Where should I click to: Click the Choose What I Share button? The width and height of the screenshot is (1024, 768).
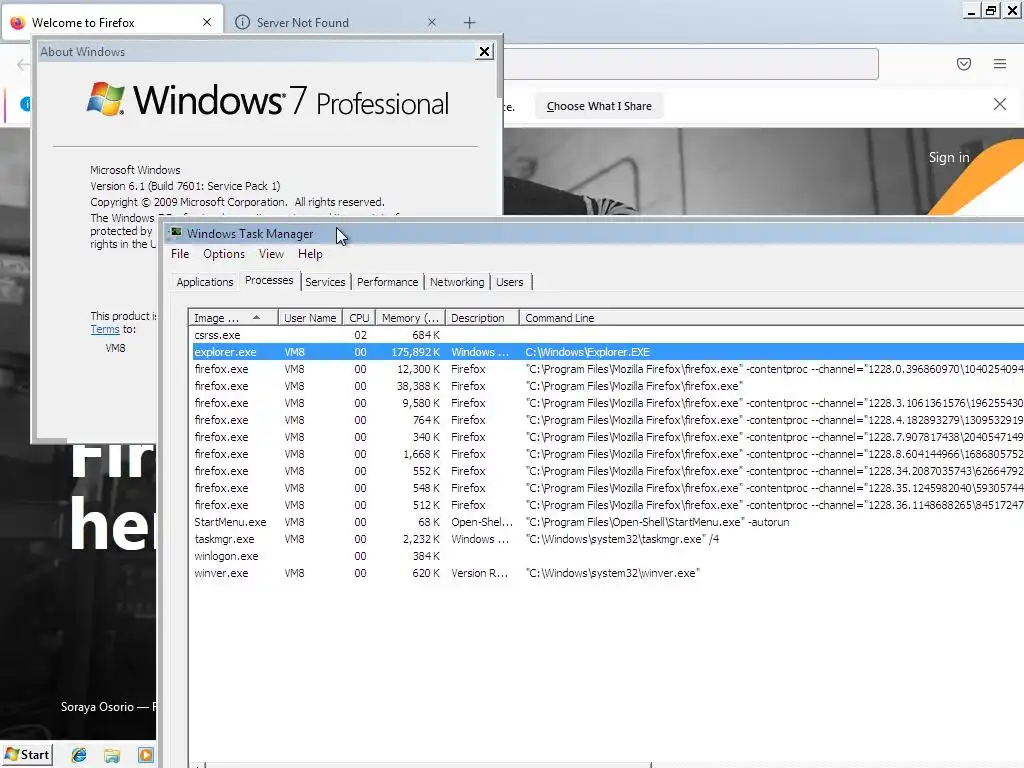[599, 106]
